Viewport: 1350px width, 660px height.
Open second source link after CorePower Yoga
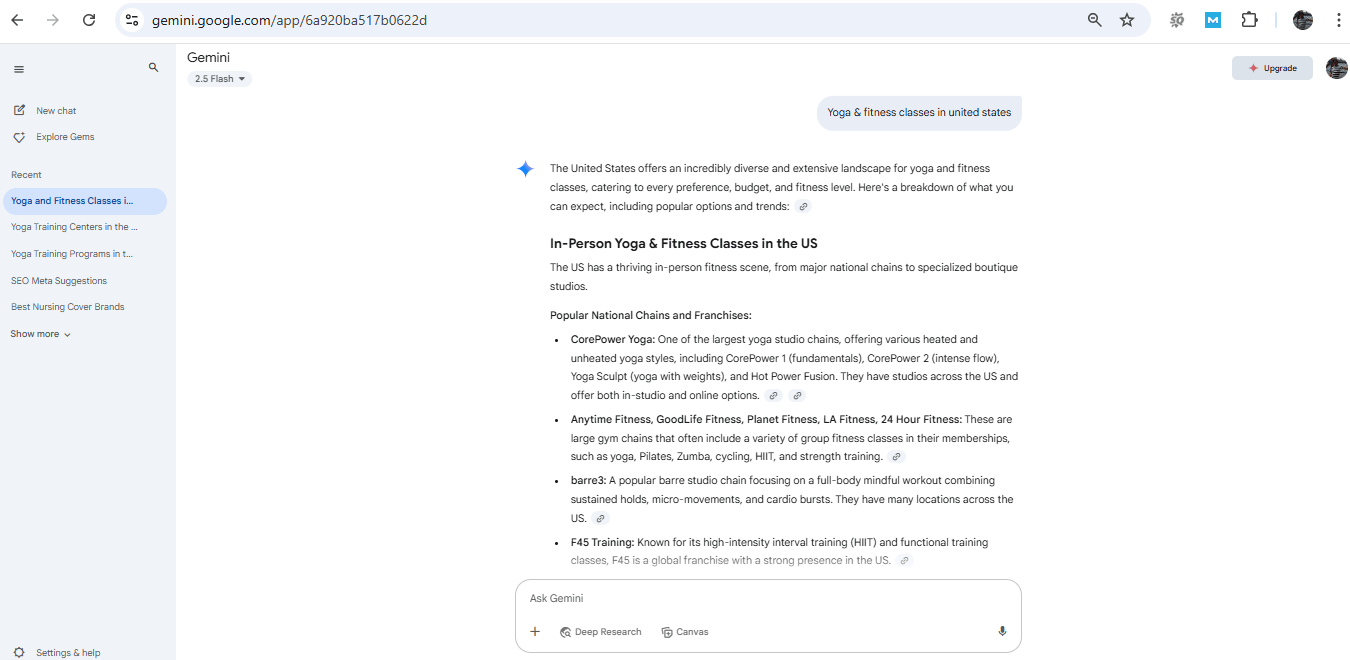pyautogui.click(x=797, y=396)
